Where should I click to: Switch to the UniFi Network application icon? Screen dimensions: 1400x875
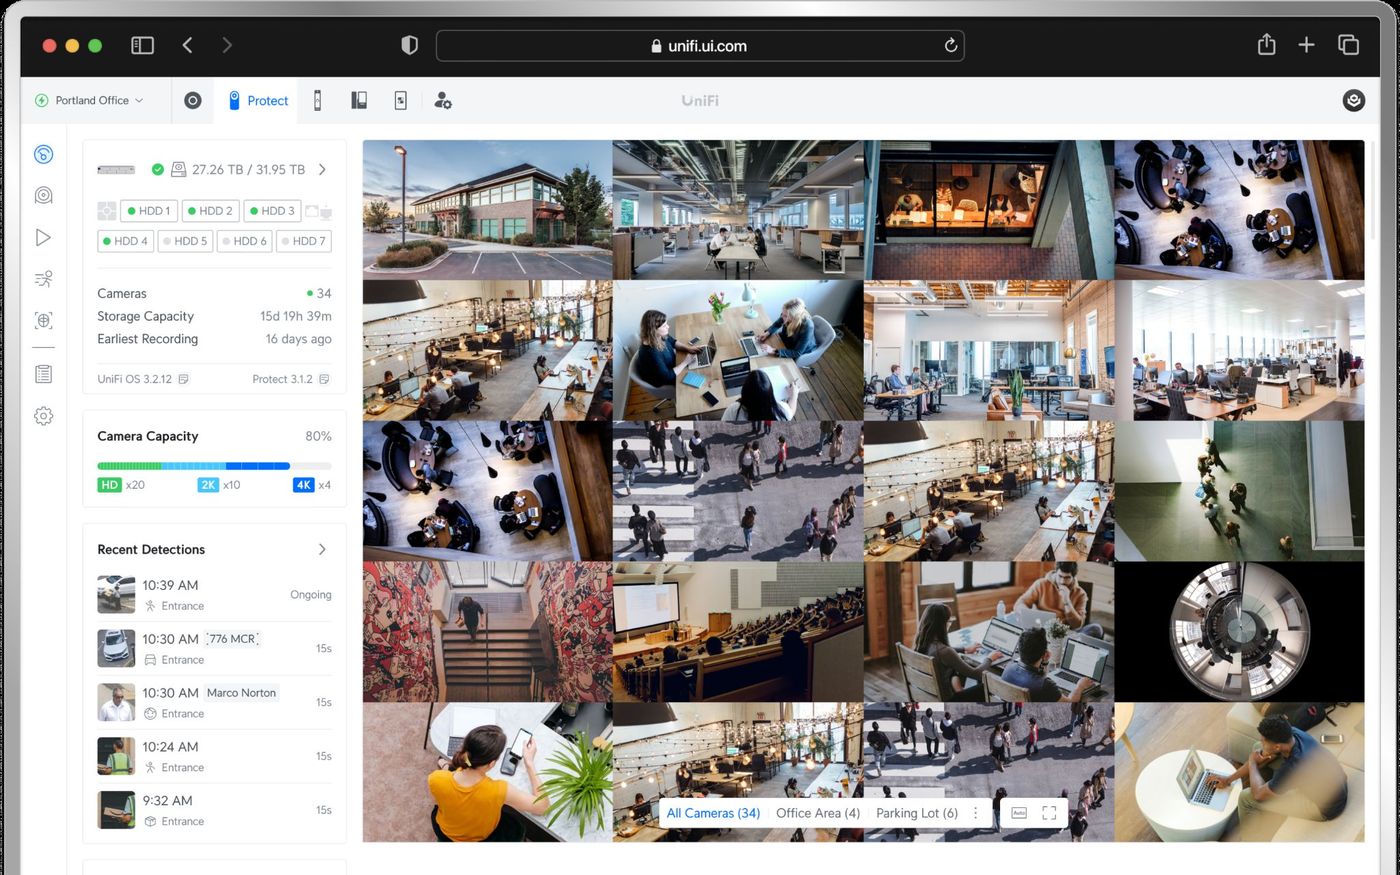[x=193, y=101]
